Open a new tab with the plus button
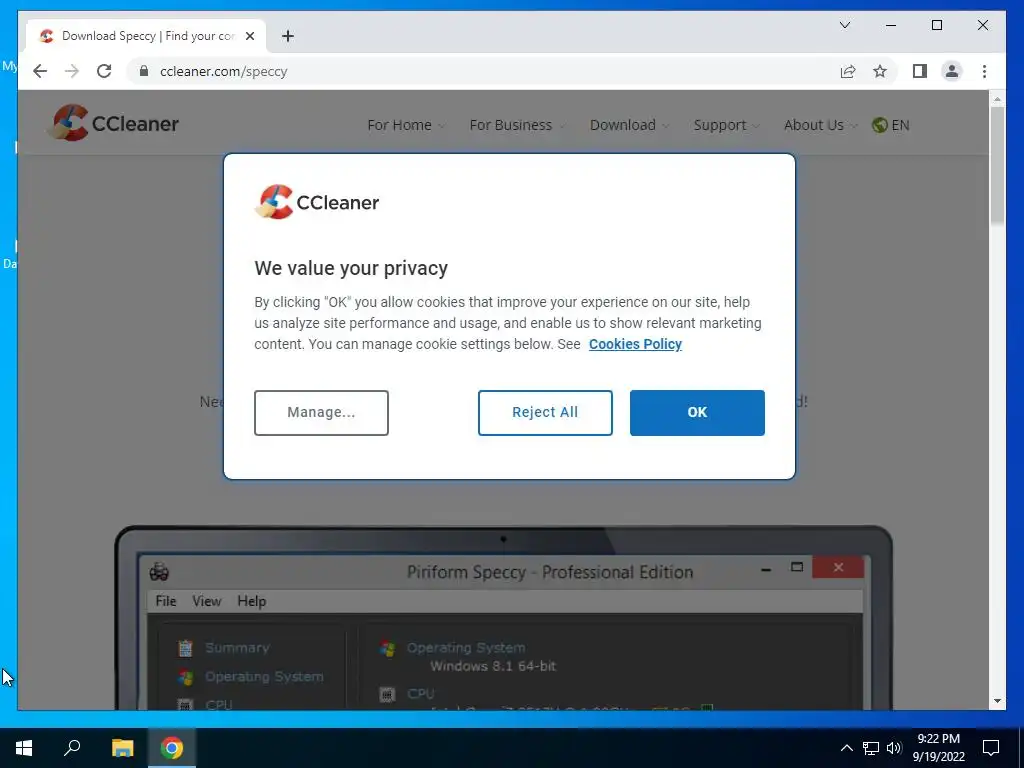The height and width of the screenshot is (768, 1024). pyautogui.click(x=287, y=36)
